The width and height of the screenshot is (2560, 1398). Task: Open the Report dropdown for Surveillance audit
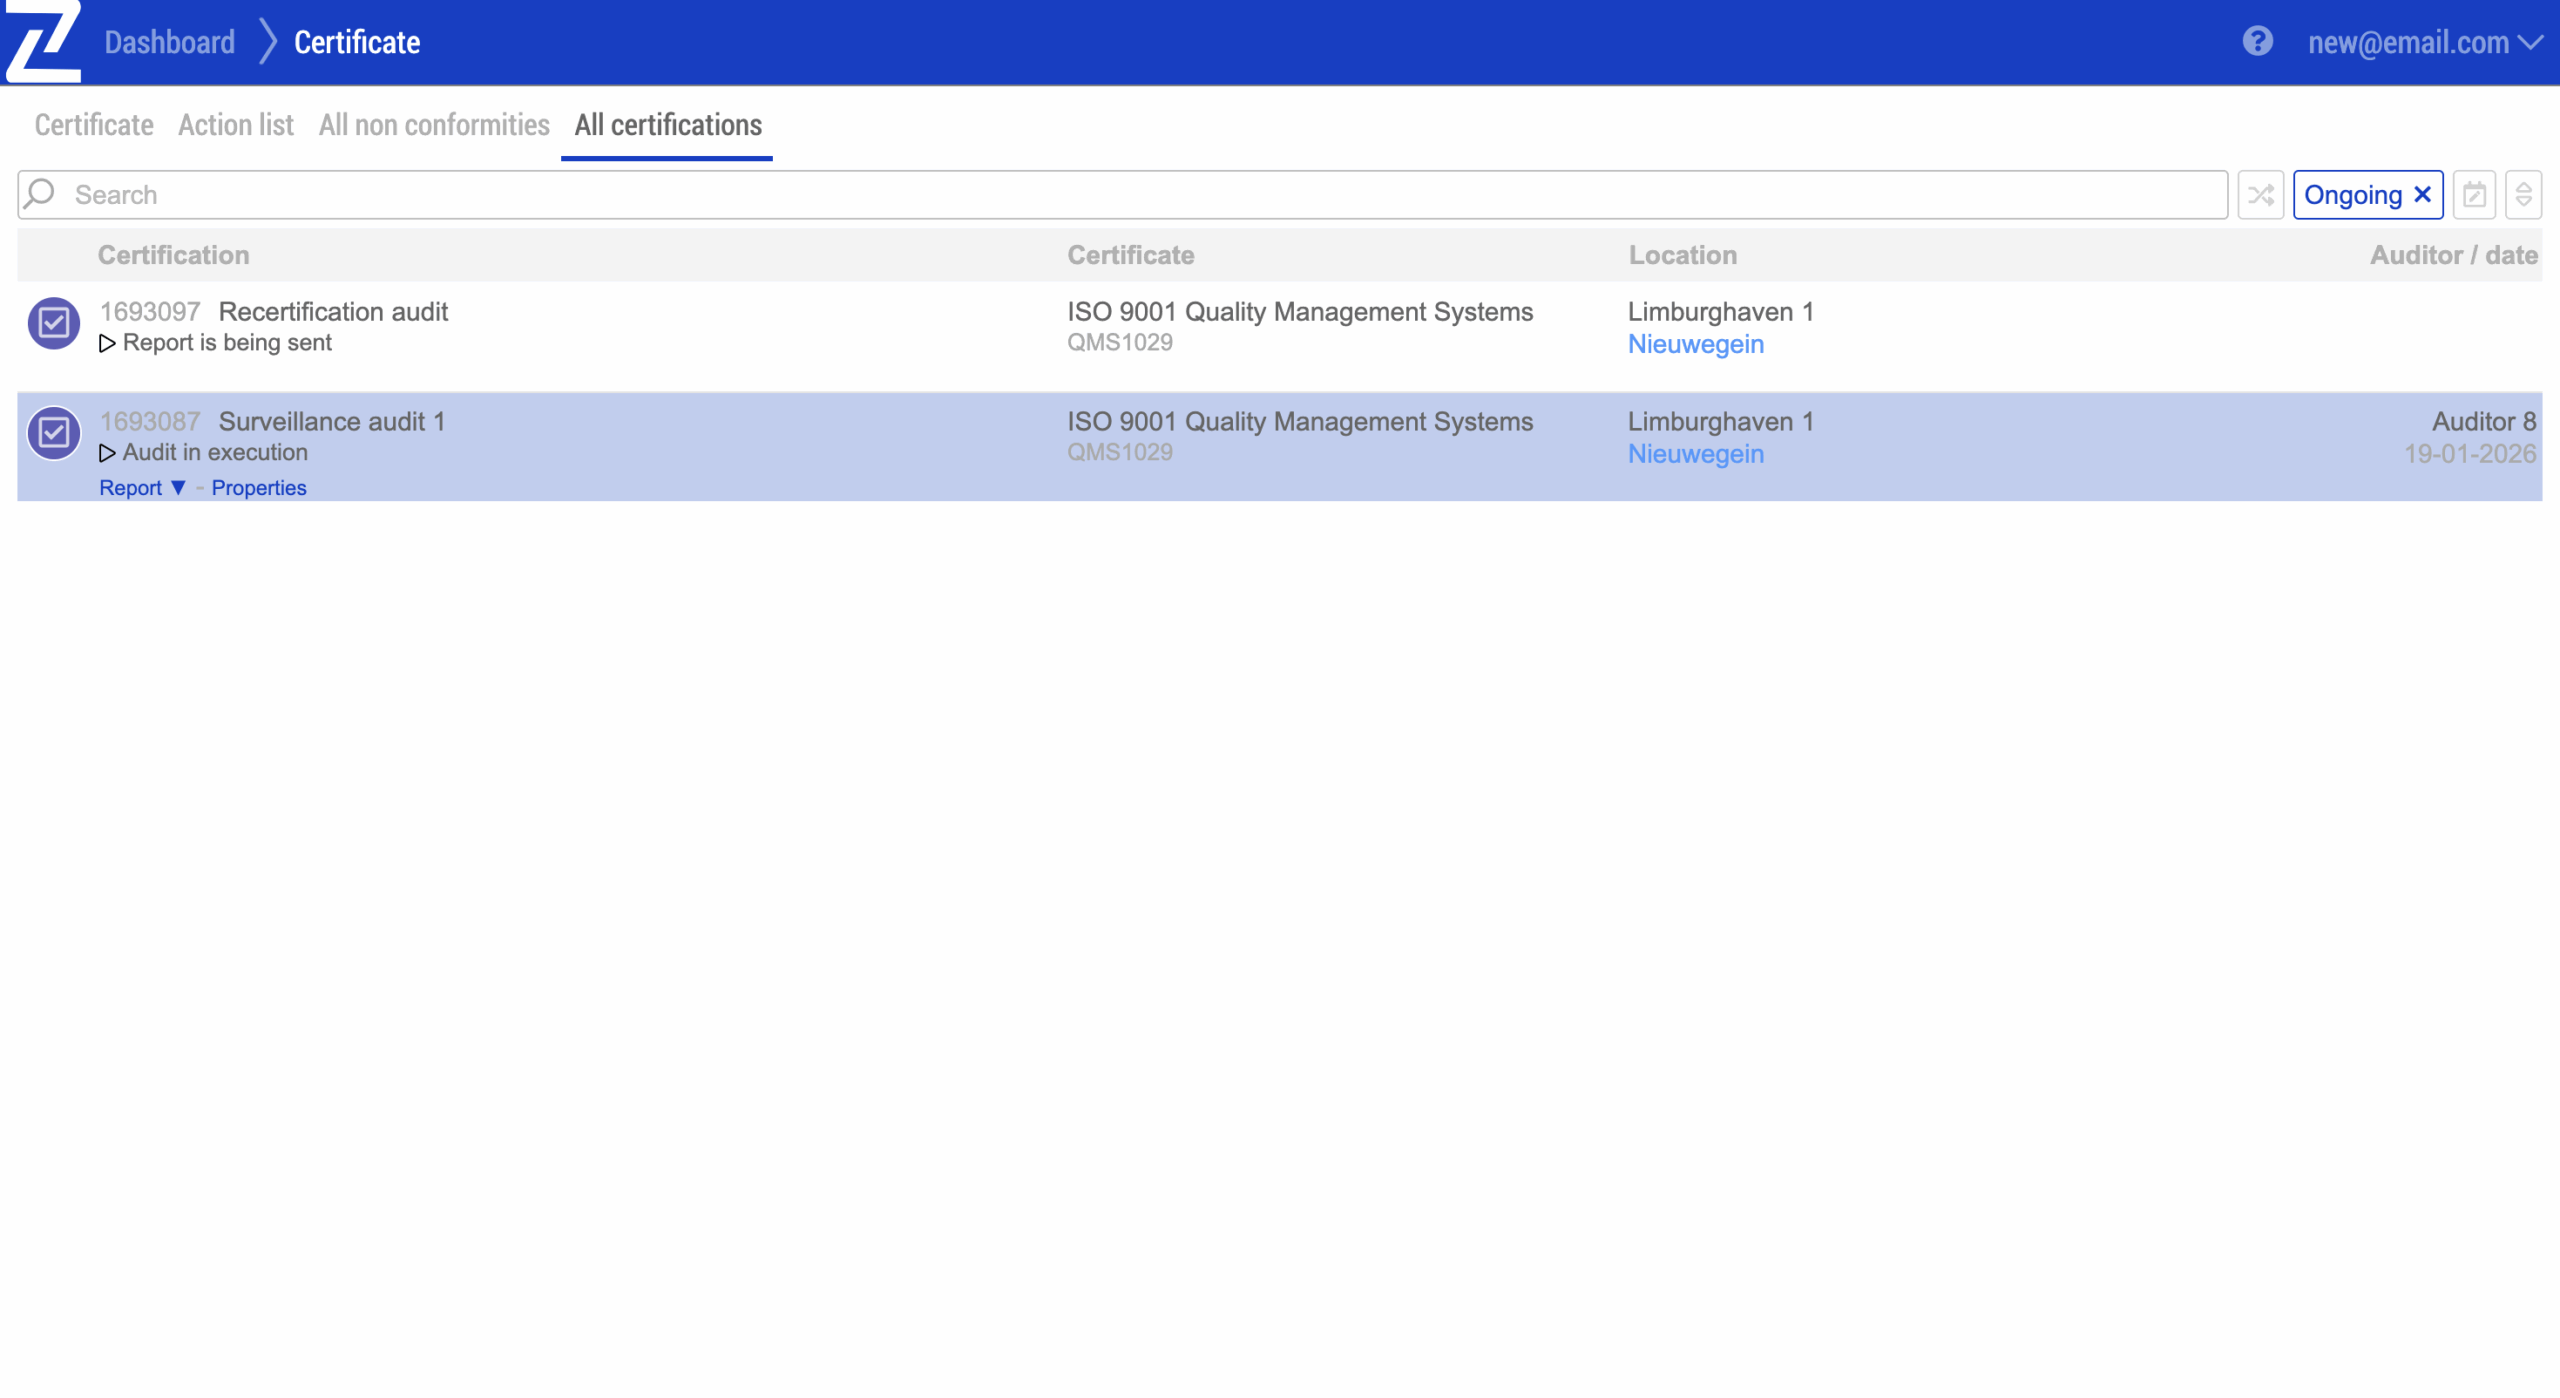tap(142, 488)
